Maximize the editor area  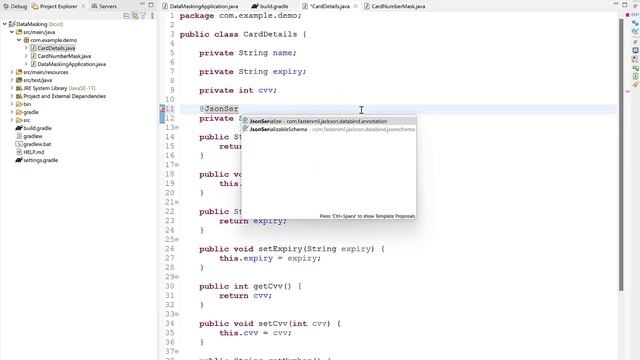click(625, 4)
